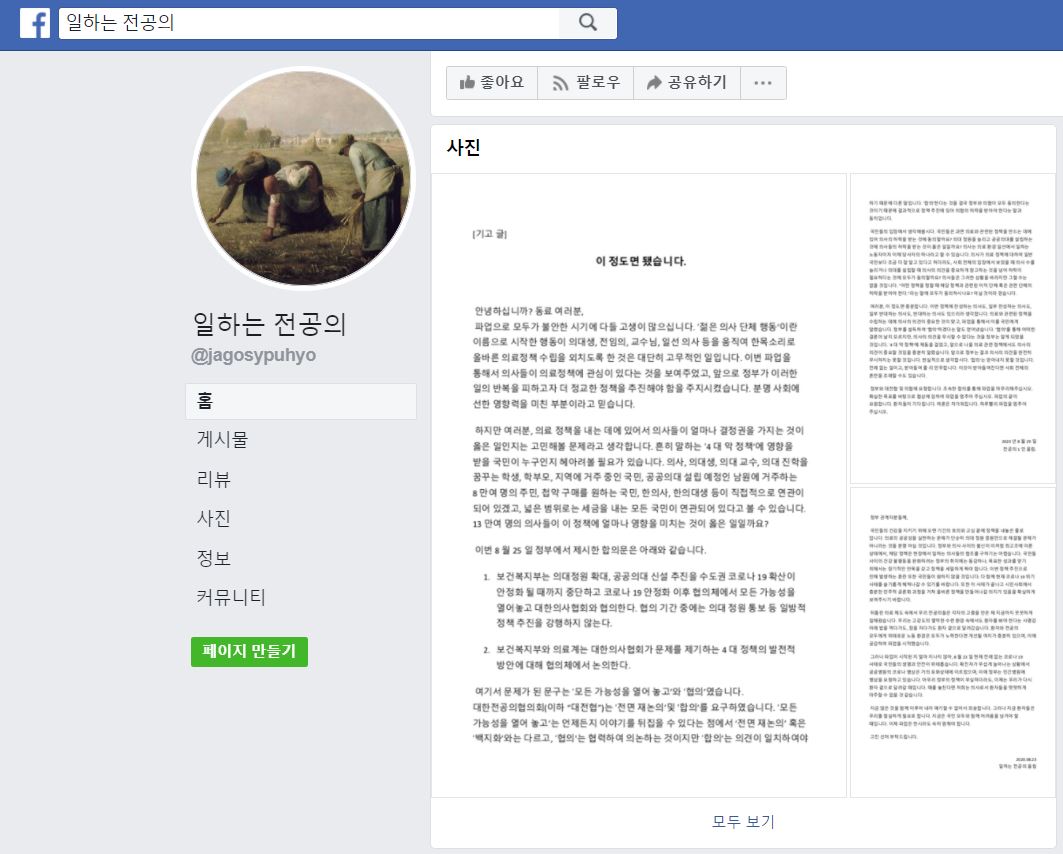Click the green 페이지 만들기 button
This screenshot has height=854, width=1063.
[249, 651]
